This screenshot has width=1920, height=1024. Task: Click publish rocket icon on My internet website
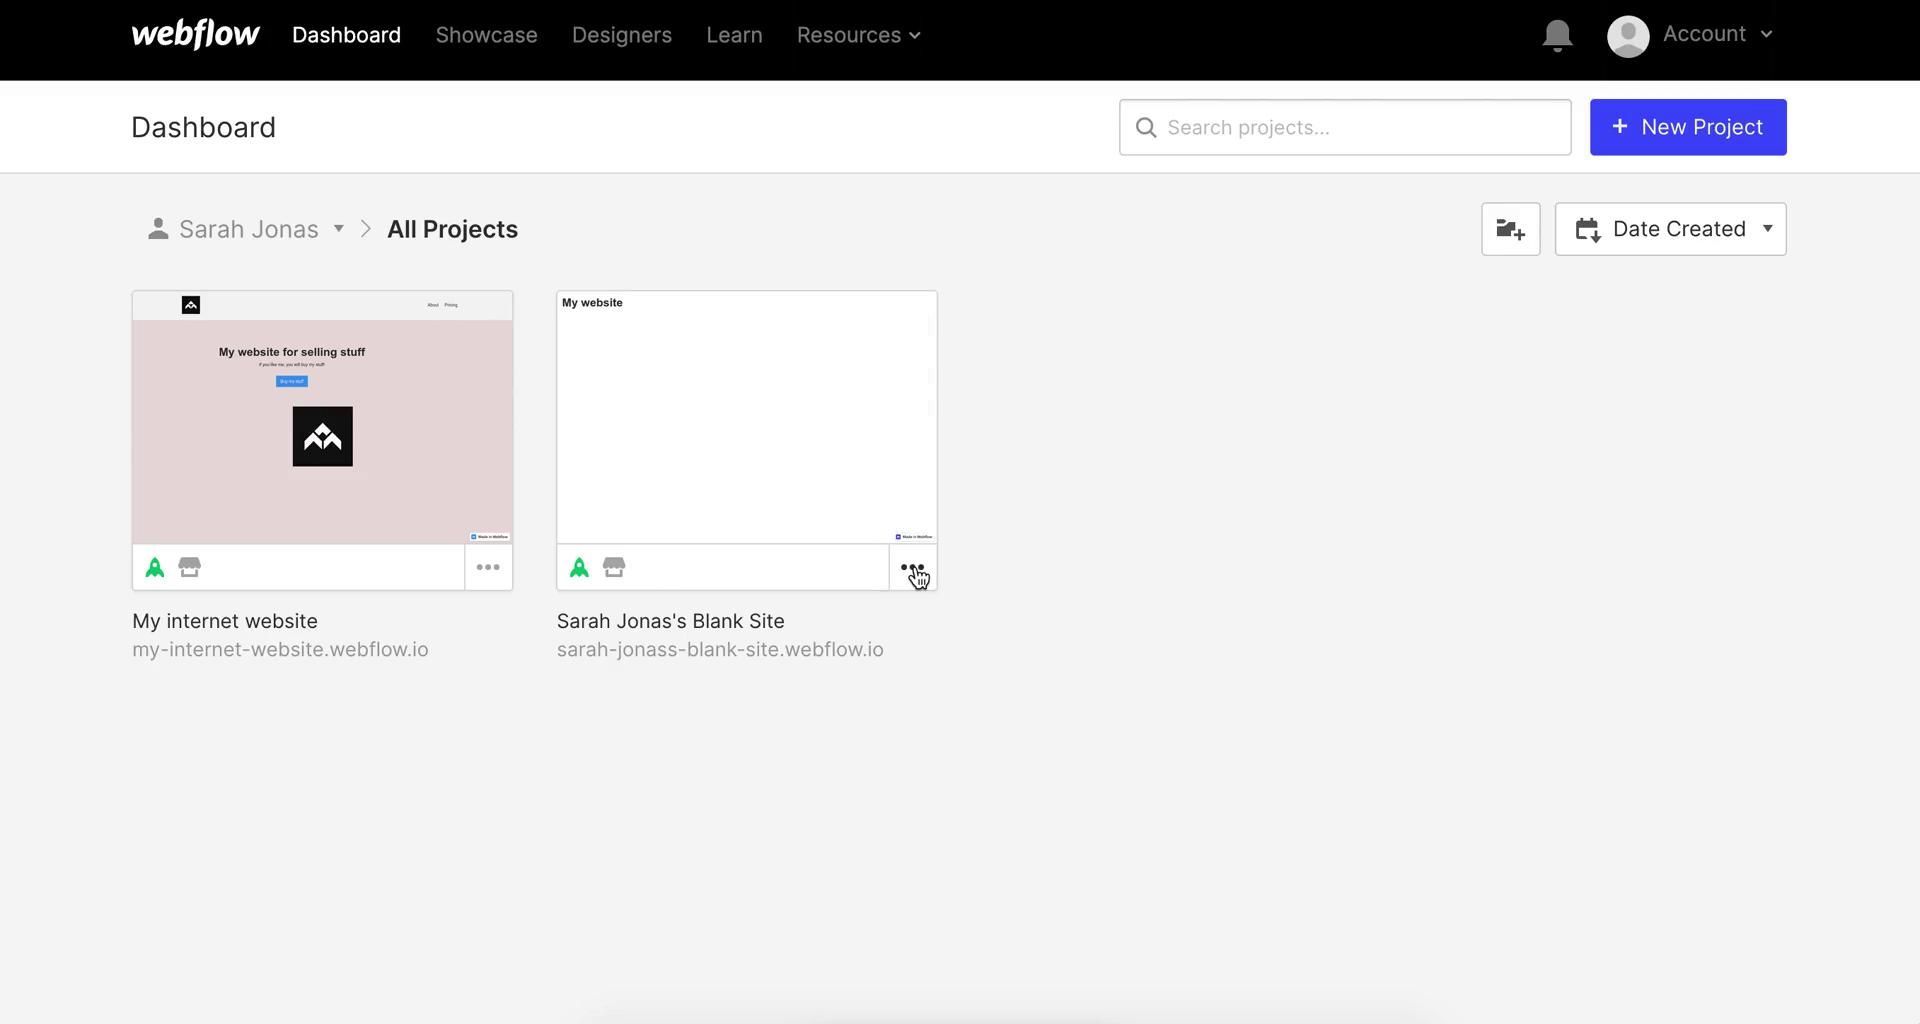coord(155,568)
